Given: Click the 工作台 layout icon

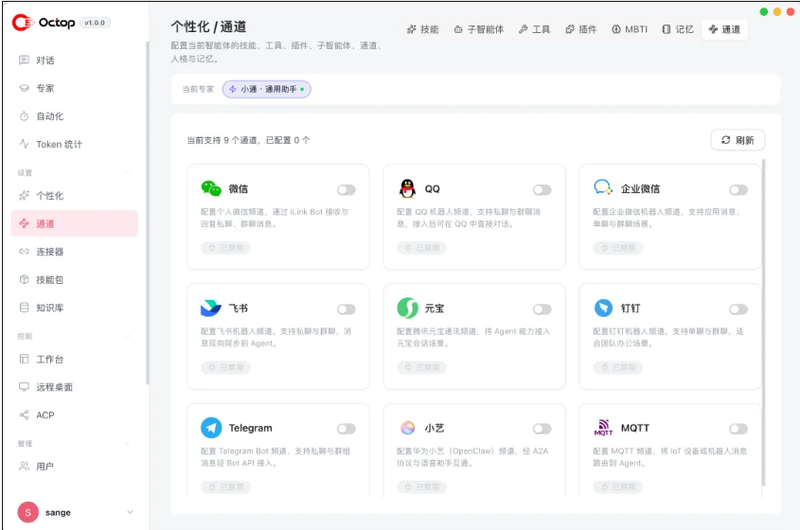Looking at the screenshot, I should click(24, 359).
